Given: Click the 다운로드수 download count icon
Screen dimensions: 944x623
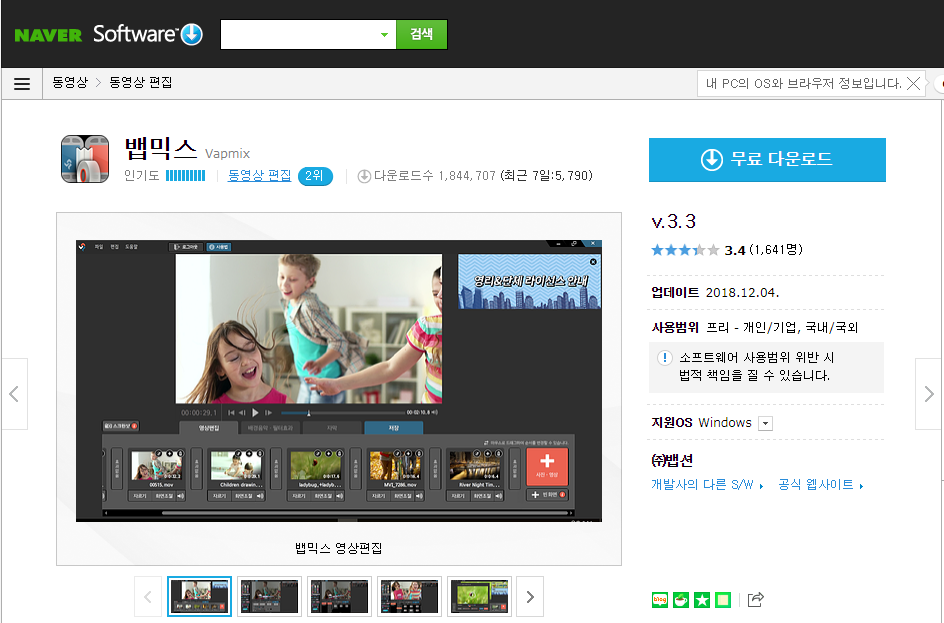Looking at the screenshot, I should (x=364, y=176).
